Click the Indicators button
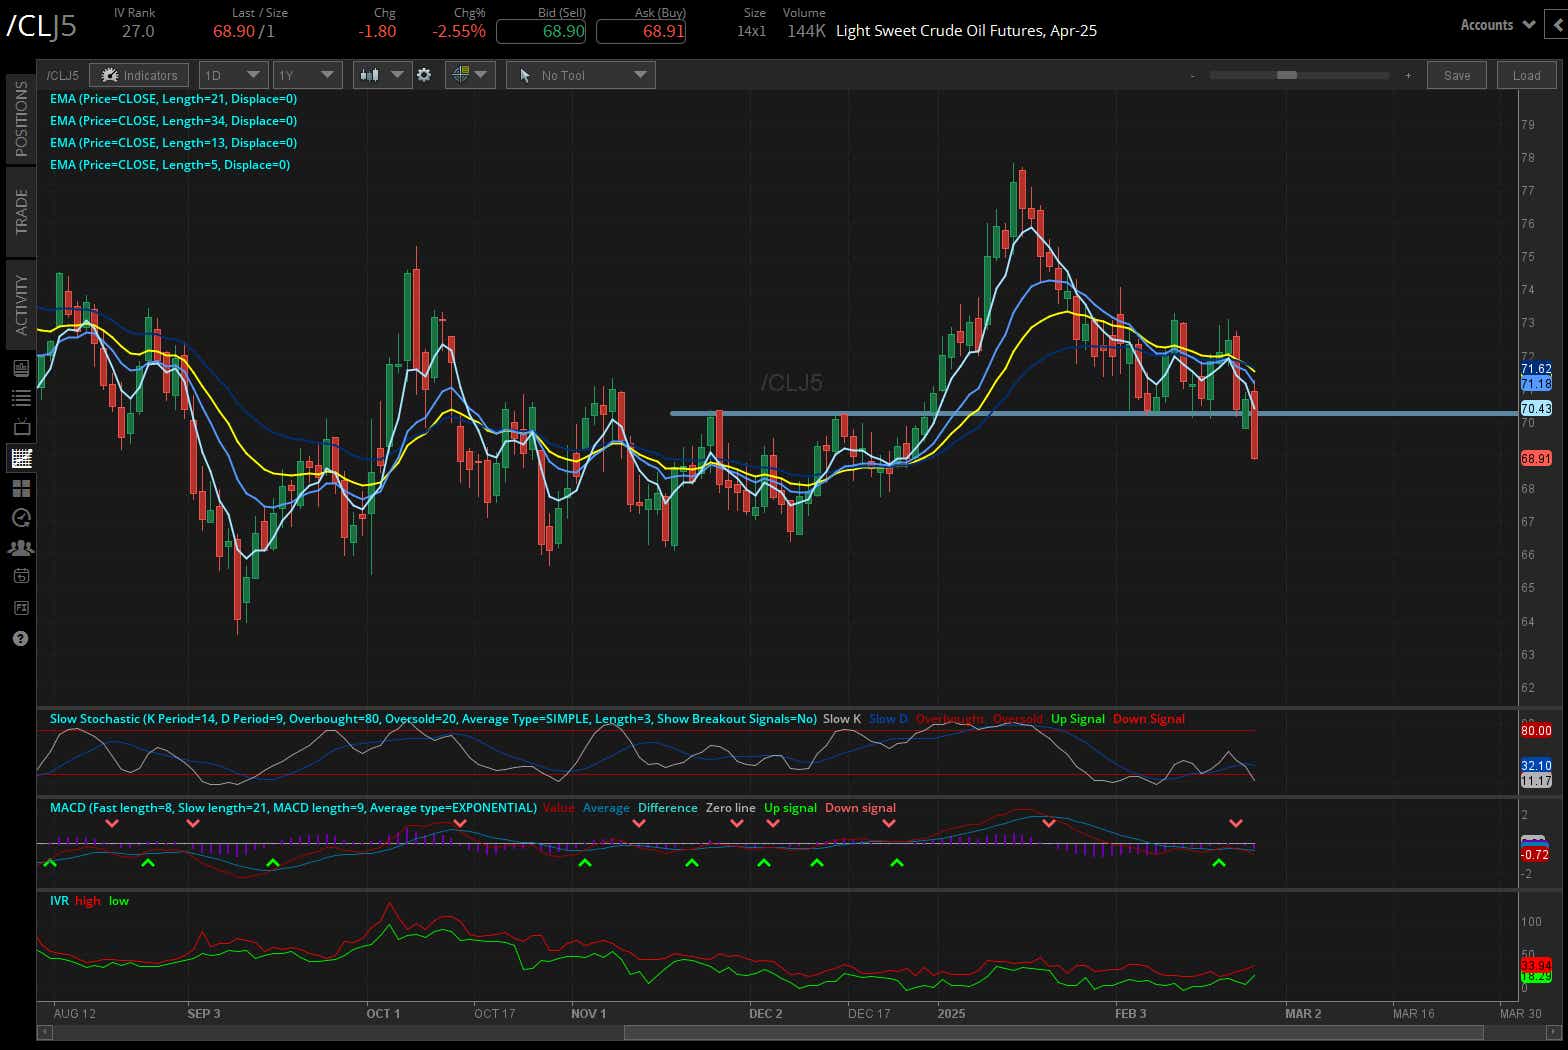Image resolution: width=1568 pixels, height=1050 pixels. [x=139, y=75]
